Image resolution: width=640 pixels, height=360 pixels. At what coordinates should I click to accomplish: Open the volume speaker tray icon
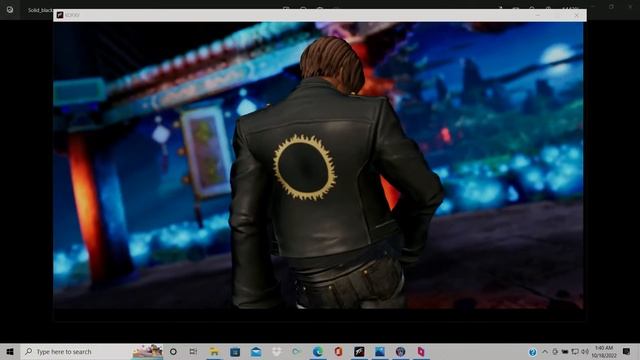(585, 351)
